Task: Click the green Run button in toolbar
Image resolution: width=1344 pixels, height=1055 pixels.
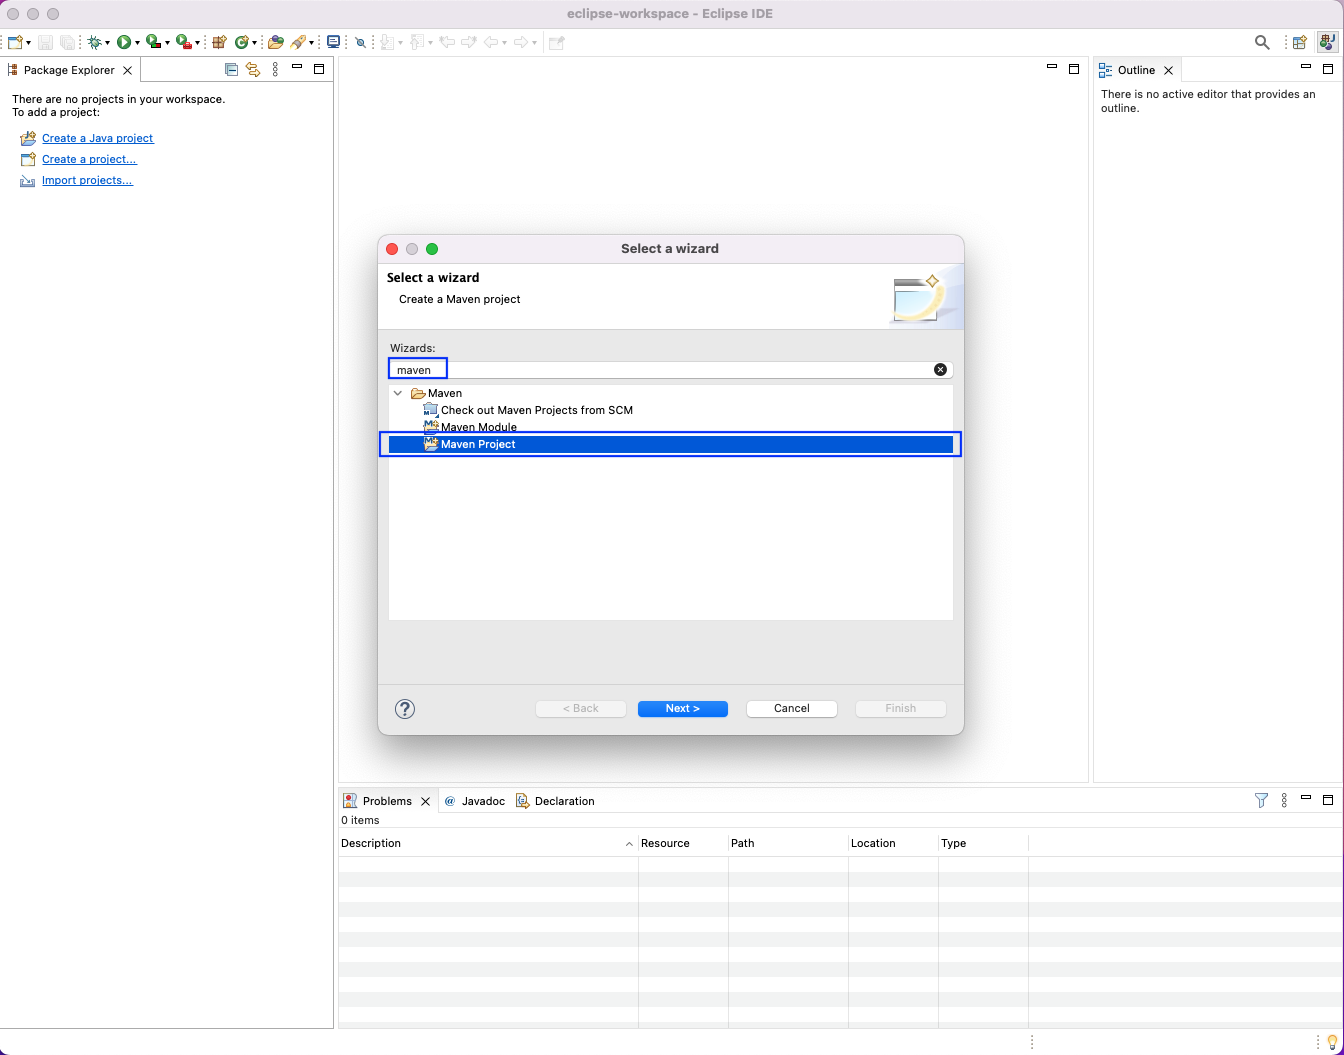Action: point(124,42)
